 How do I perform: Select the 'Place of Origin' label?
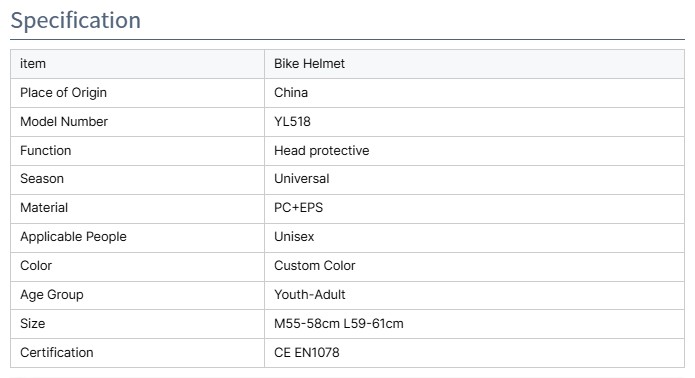click(x=63, y=93)
